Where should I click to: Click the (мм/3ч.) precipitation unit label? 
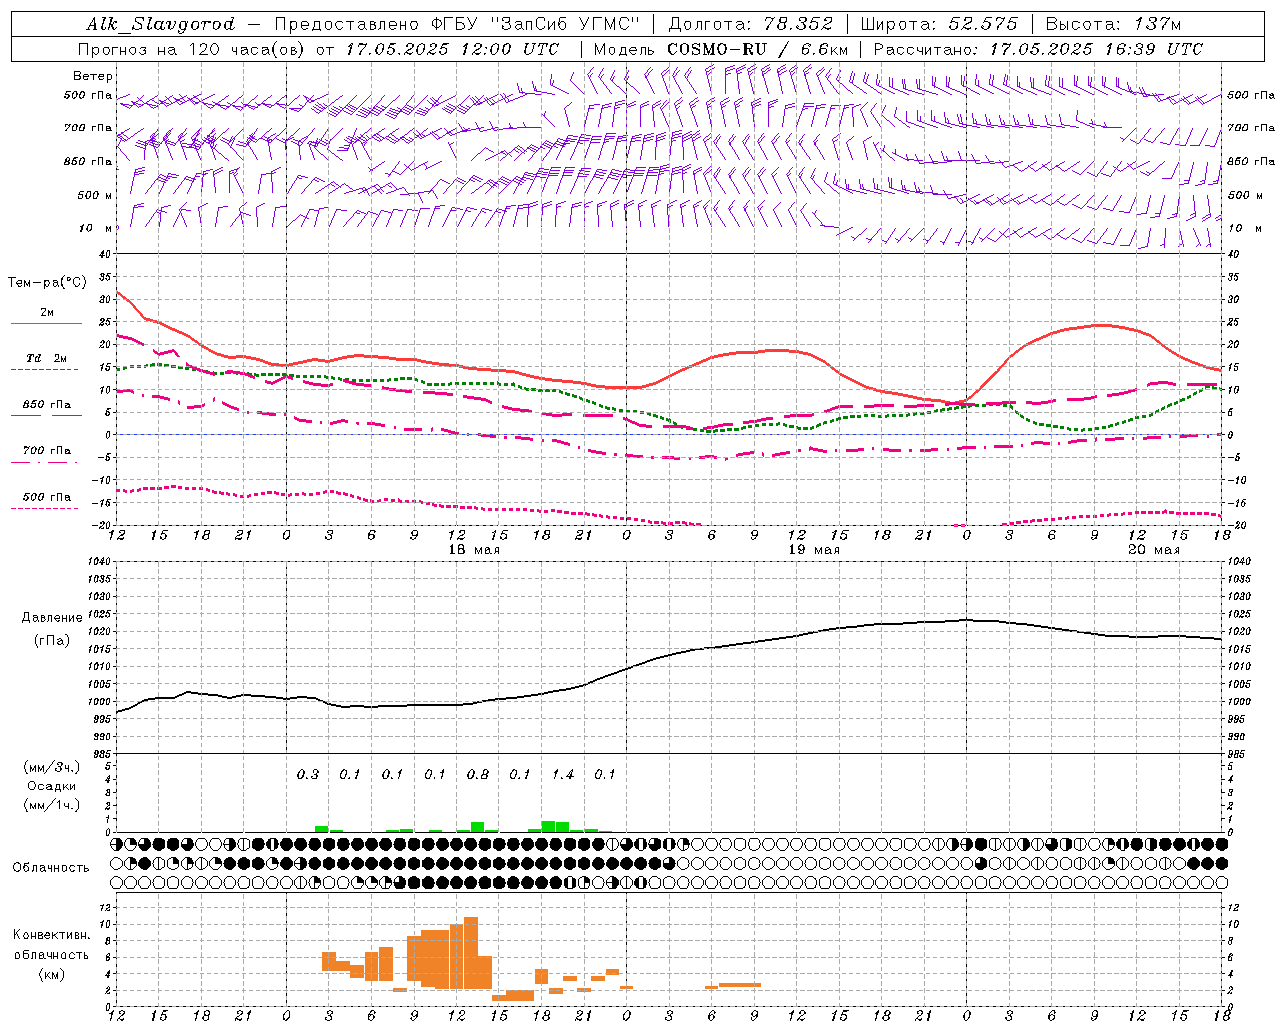click(x=52, y=767)
